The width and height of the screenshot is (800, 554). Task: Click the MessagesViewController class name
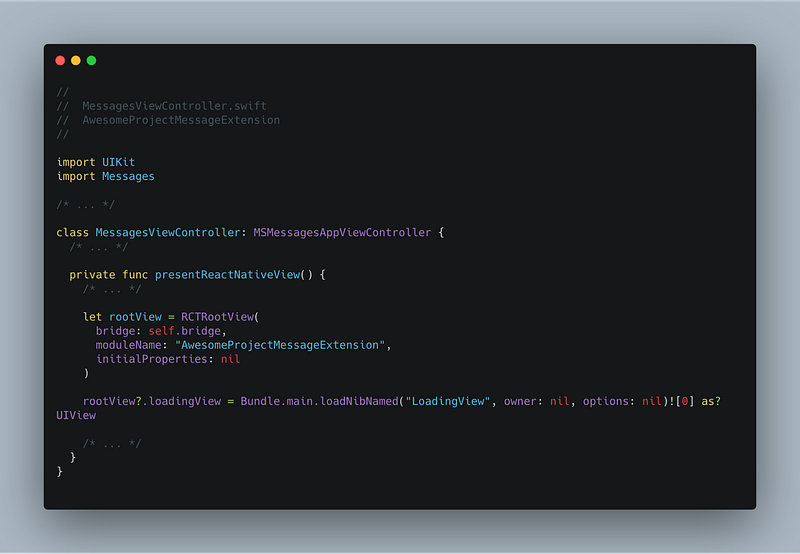167,233
